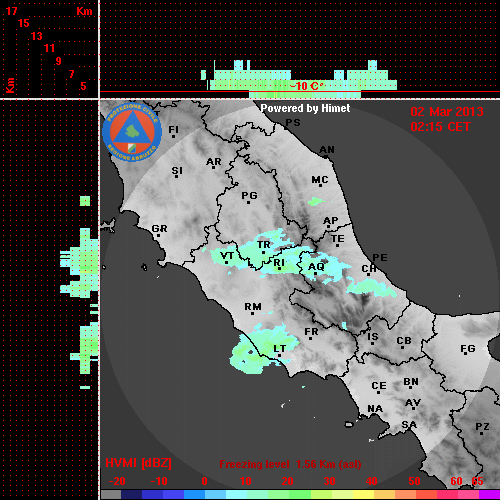Click the Powered by Himet text
The width and height of the screenshot is (500, 500).
[x=305, y=108]
